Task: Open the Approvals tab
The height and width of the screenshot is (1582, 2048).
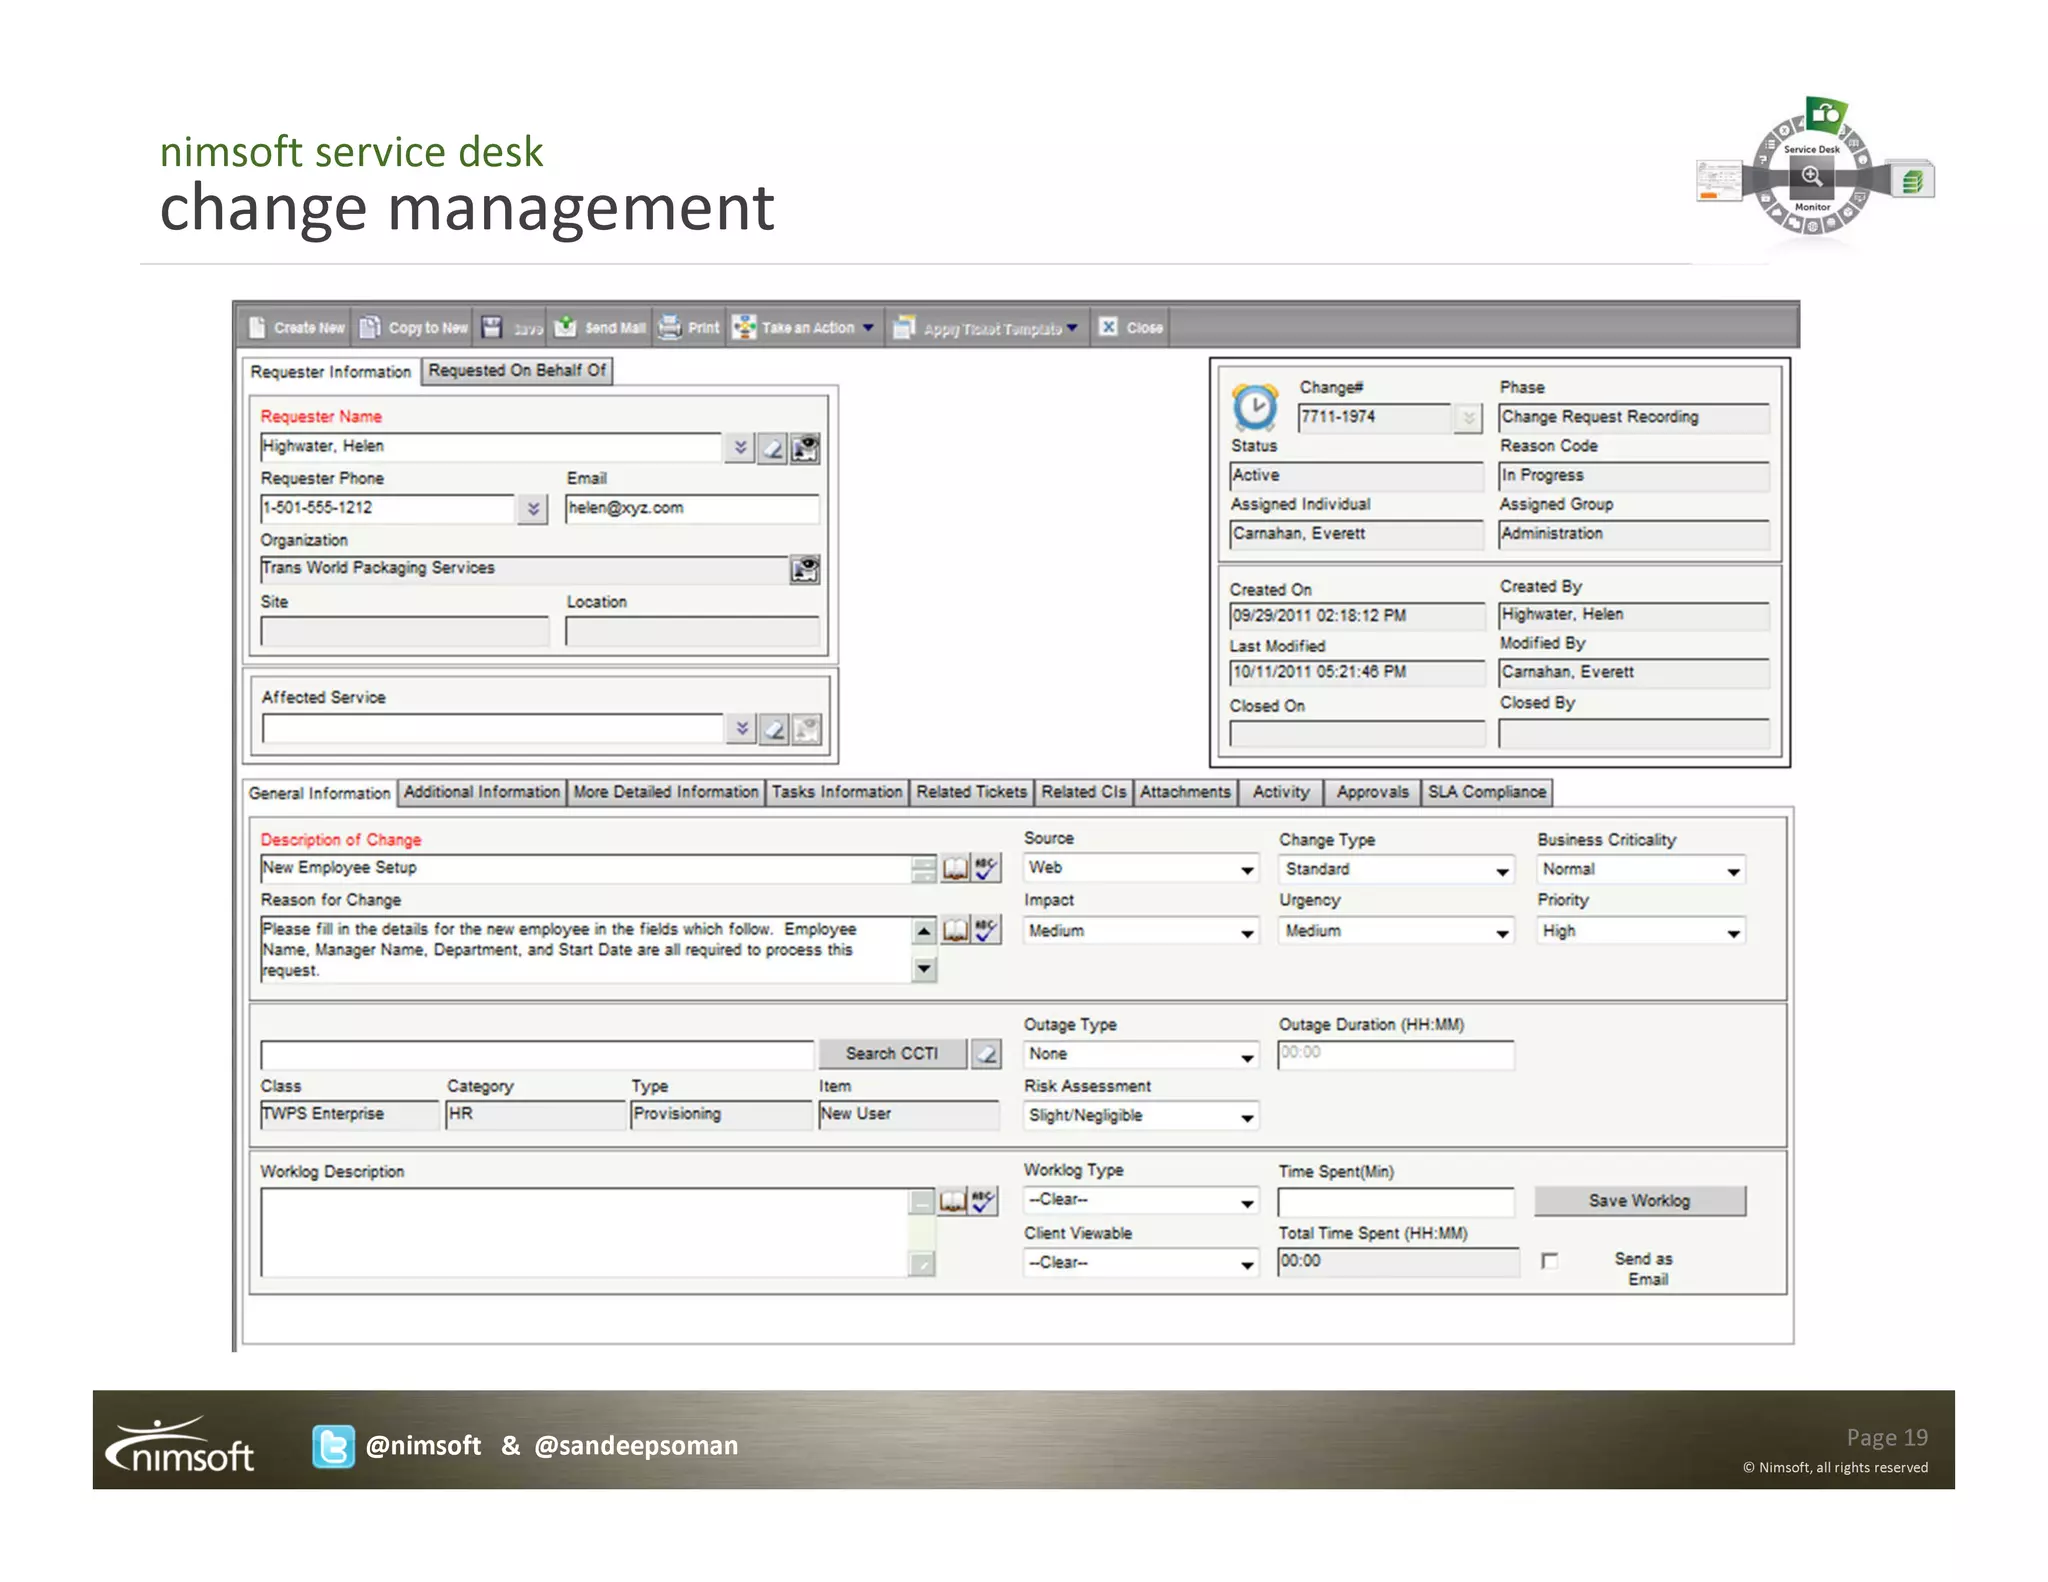Action: 1372,792
